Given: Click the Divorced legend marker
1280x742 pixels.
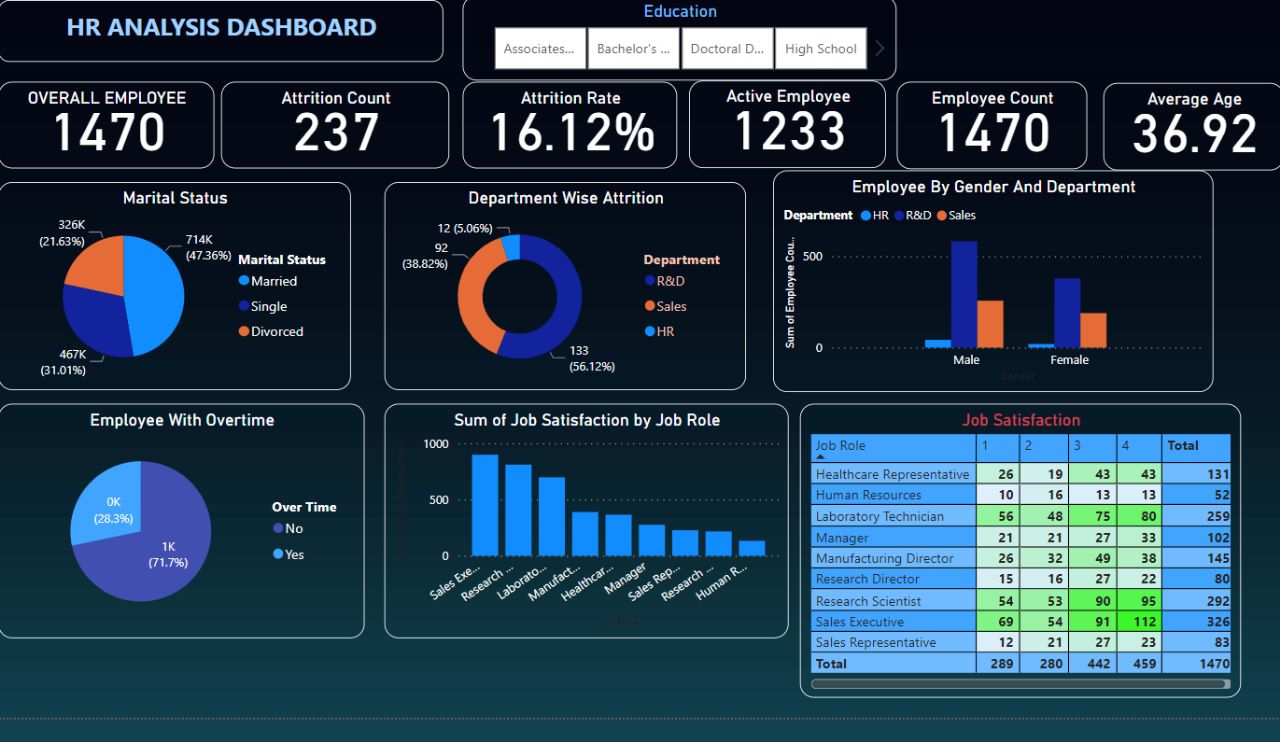Looking at the screenshot, I should pos(244,332).
